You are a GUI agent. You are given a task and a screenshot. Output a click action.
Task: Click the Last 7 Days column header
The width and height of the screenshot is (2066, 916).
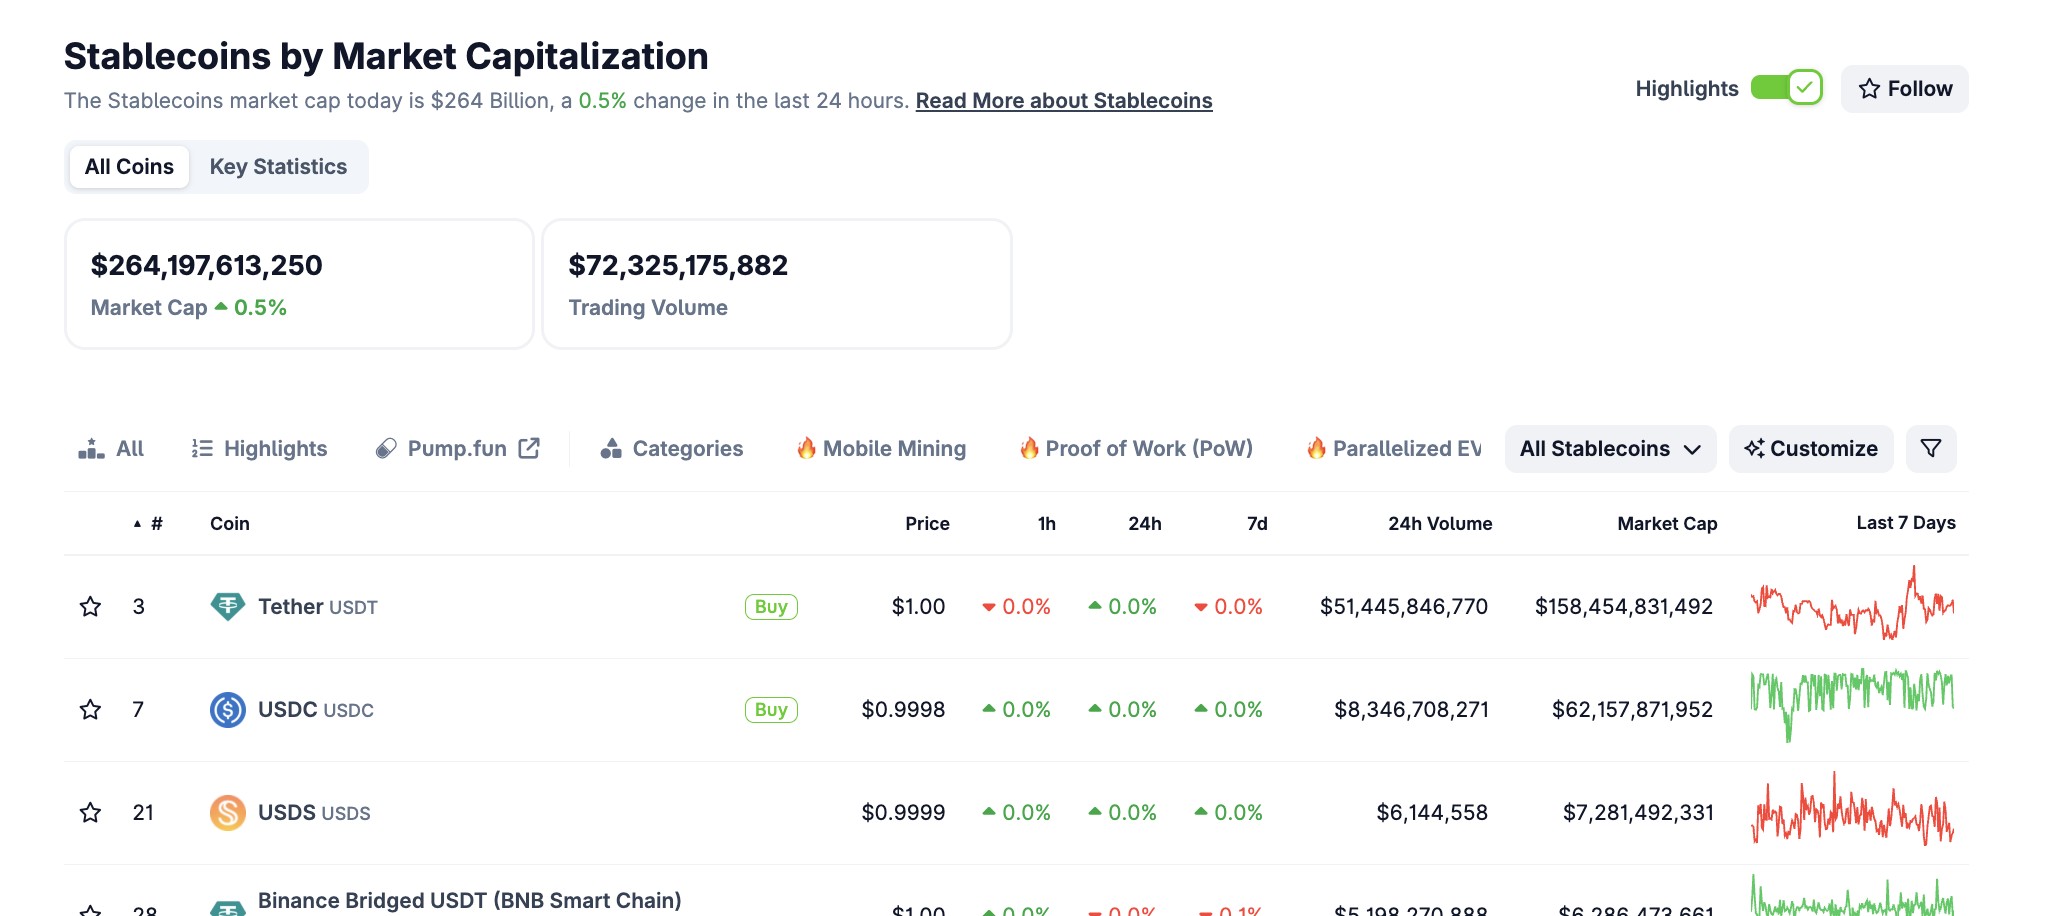point(1906,522)
